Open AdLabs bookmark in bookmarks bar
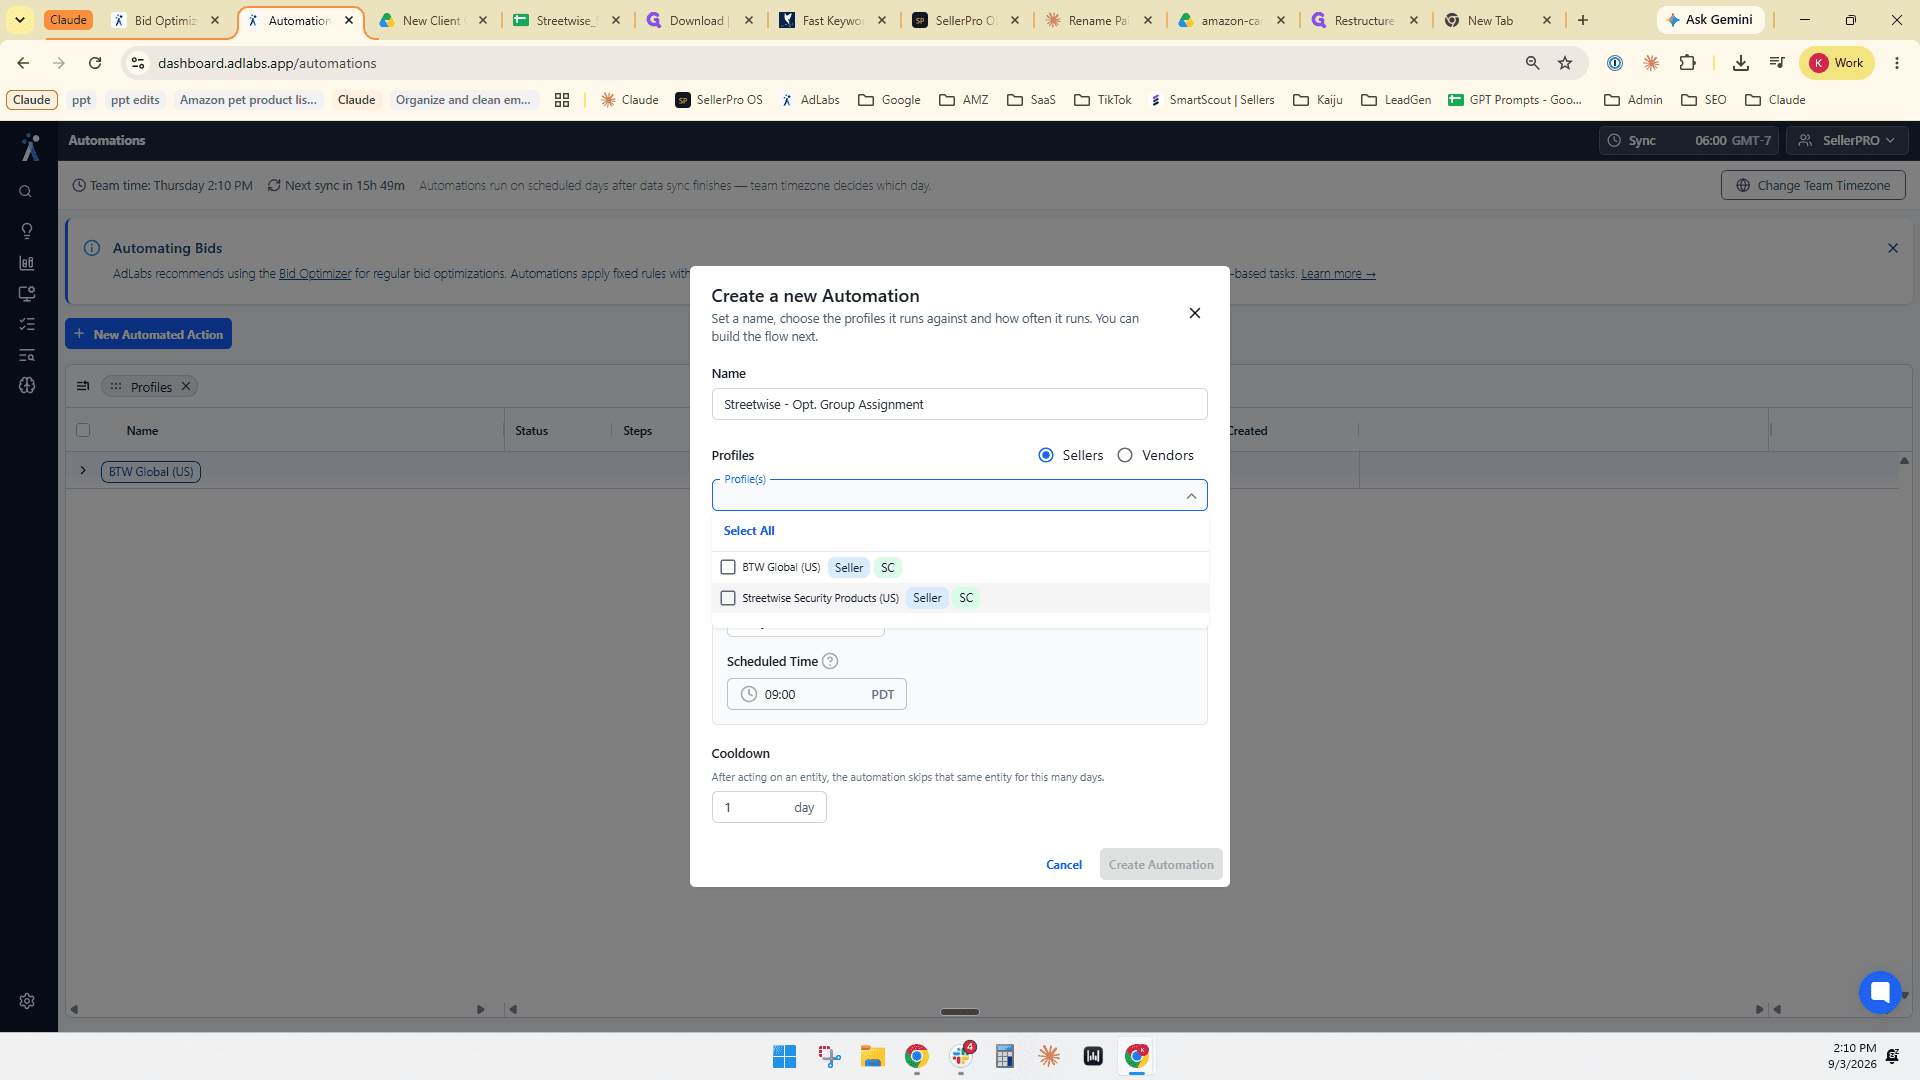1920x1080 pixels. click(810, 100)
